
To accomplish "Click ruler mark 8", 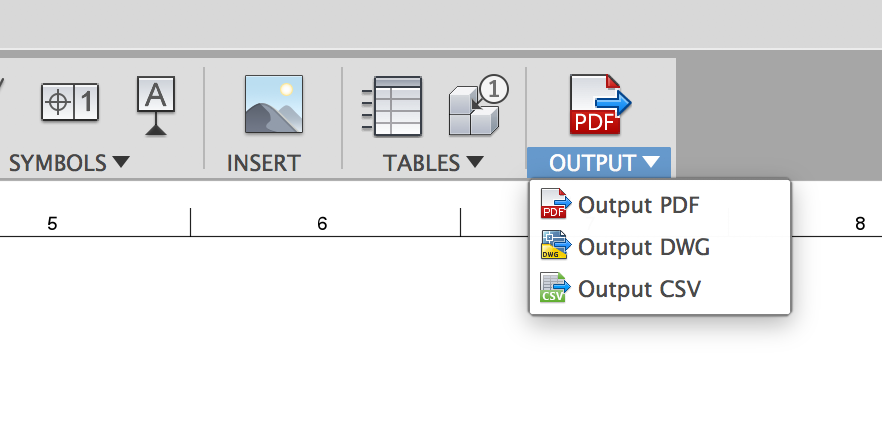I will 860,224.
